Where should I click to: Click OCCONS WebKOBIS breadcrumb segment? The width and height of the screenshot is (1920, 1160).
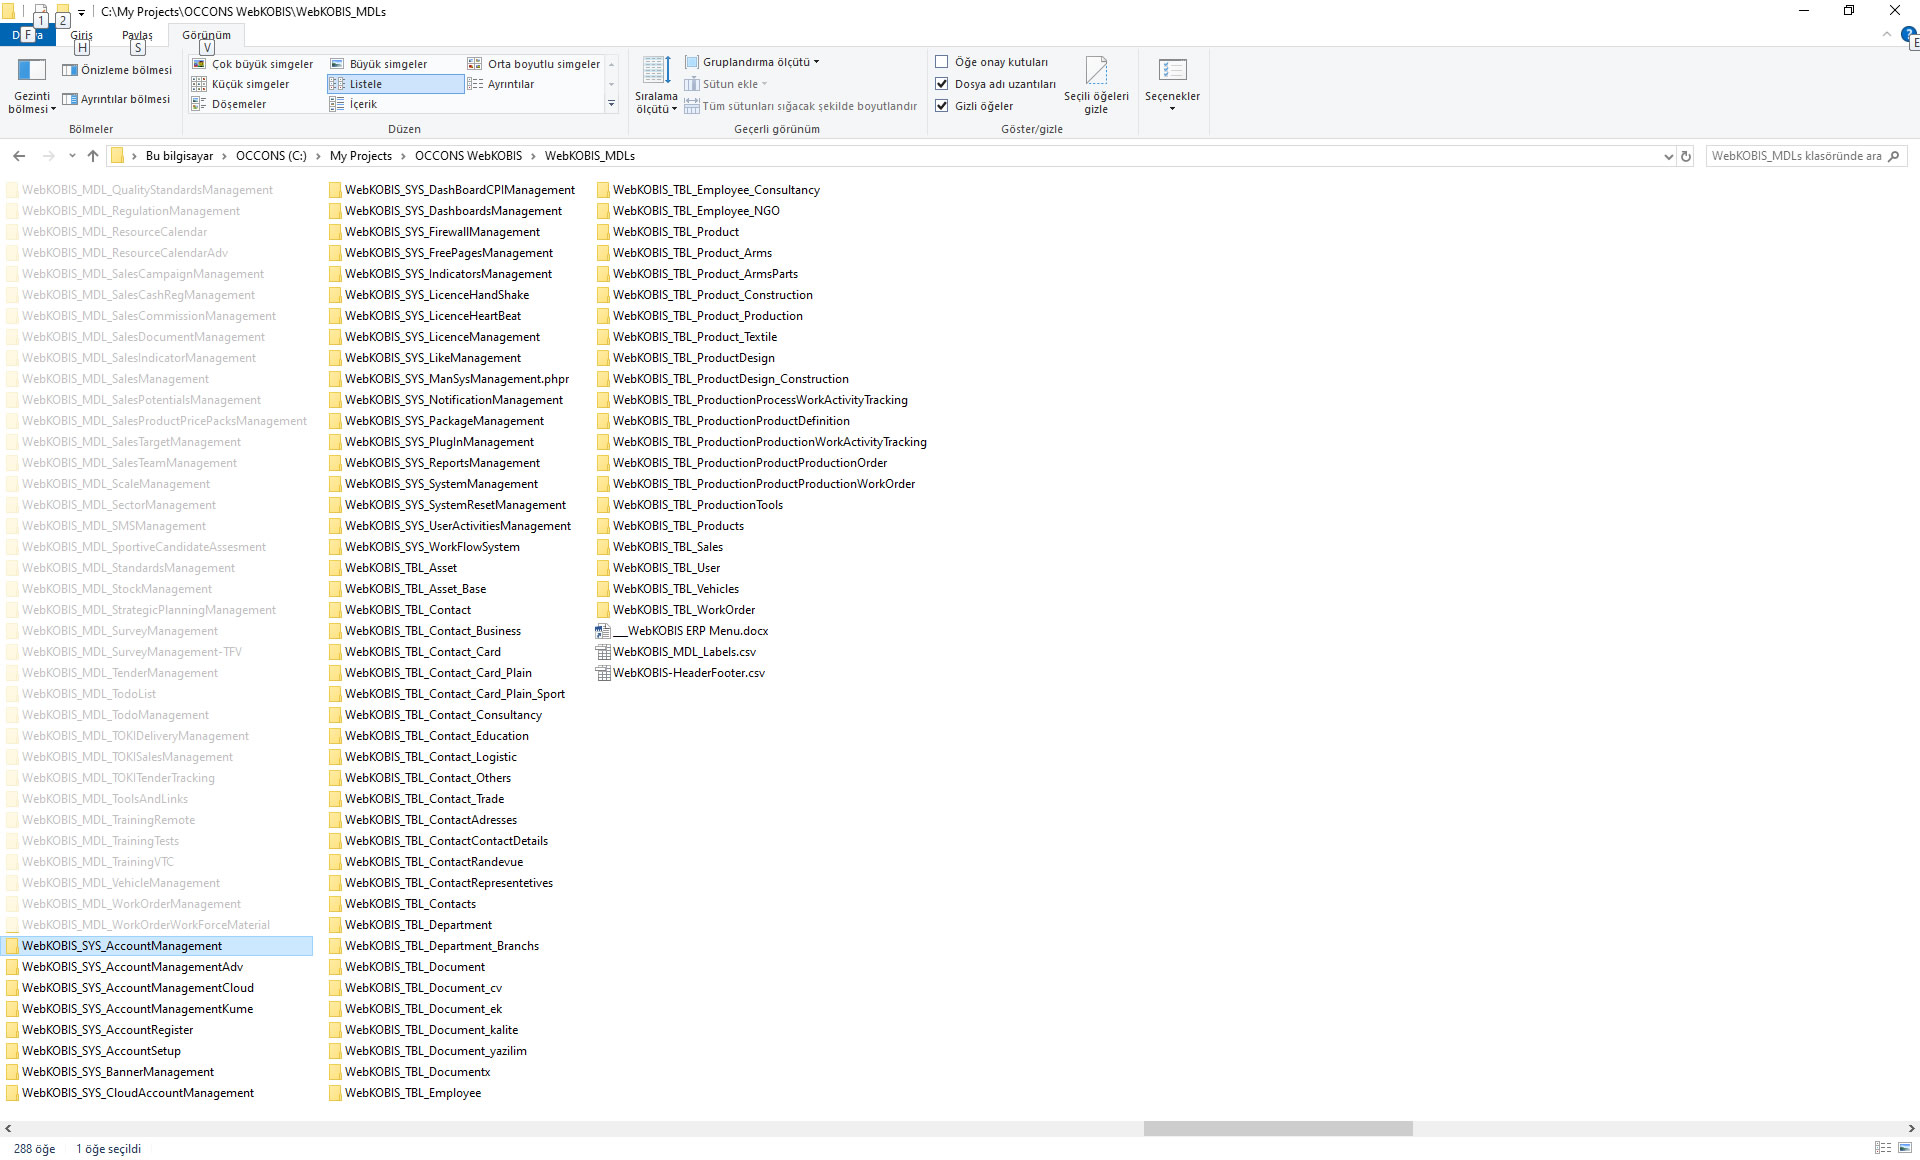(x=468, y=156)
